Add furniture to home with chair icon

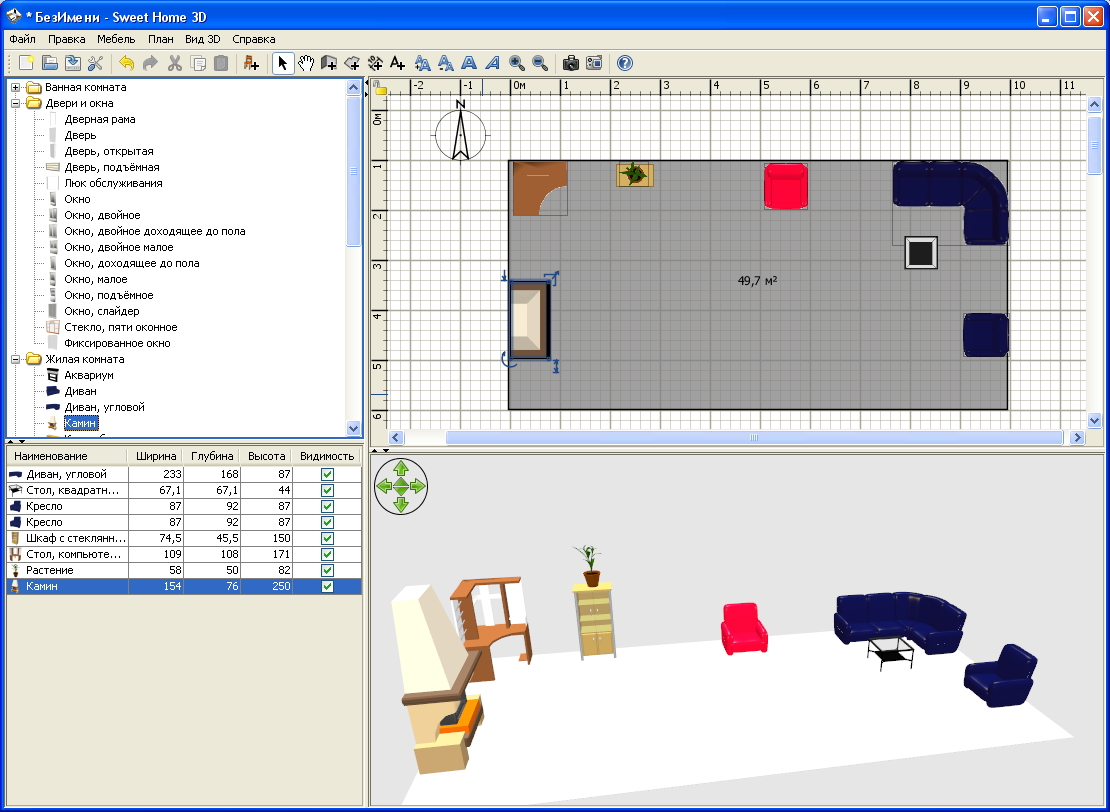coord(251,63)
